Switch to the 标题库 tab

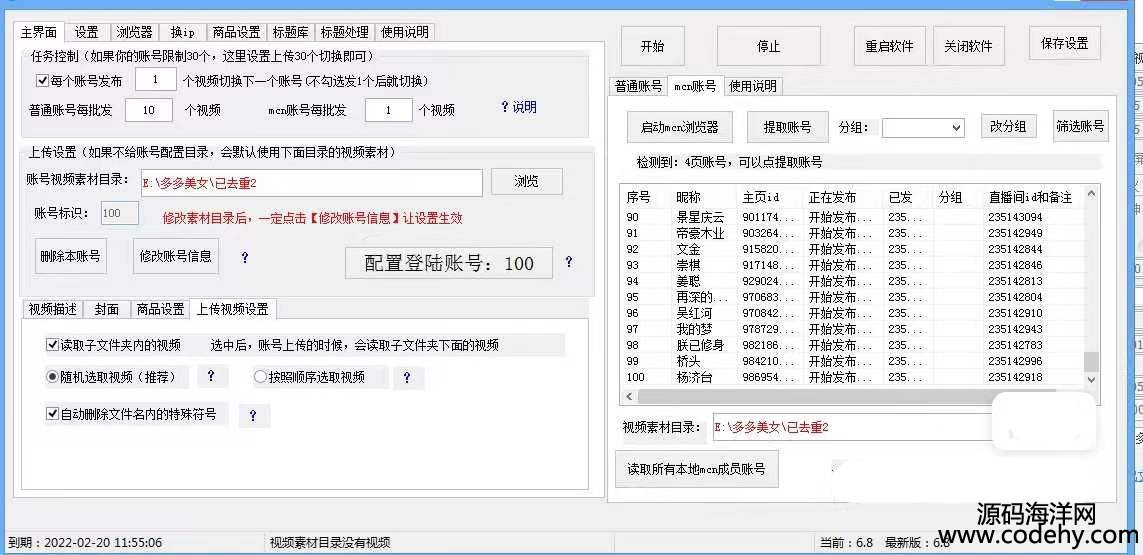(x=290, y=32)
